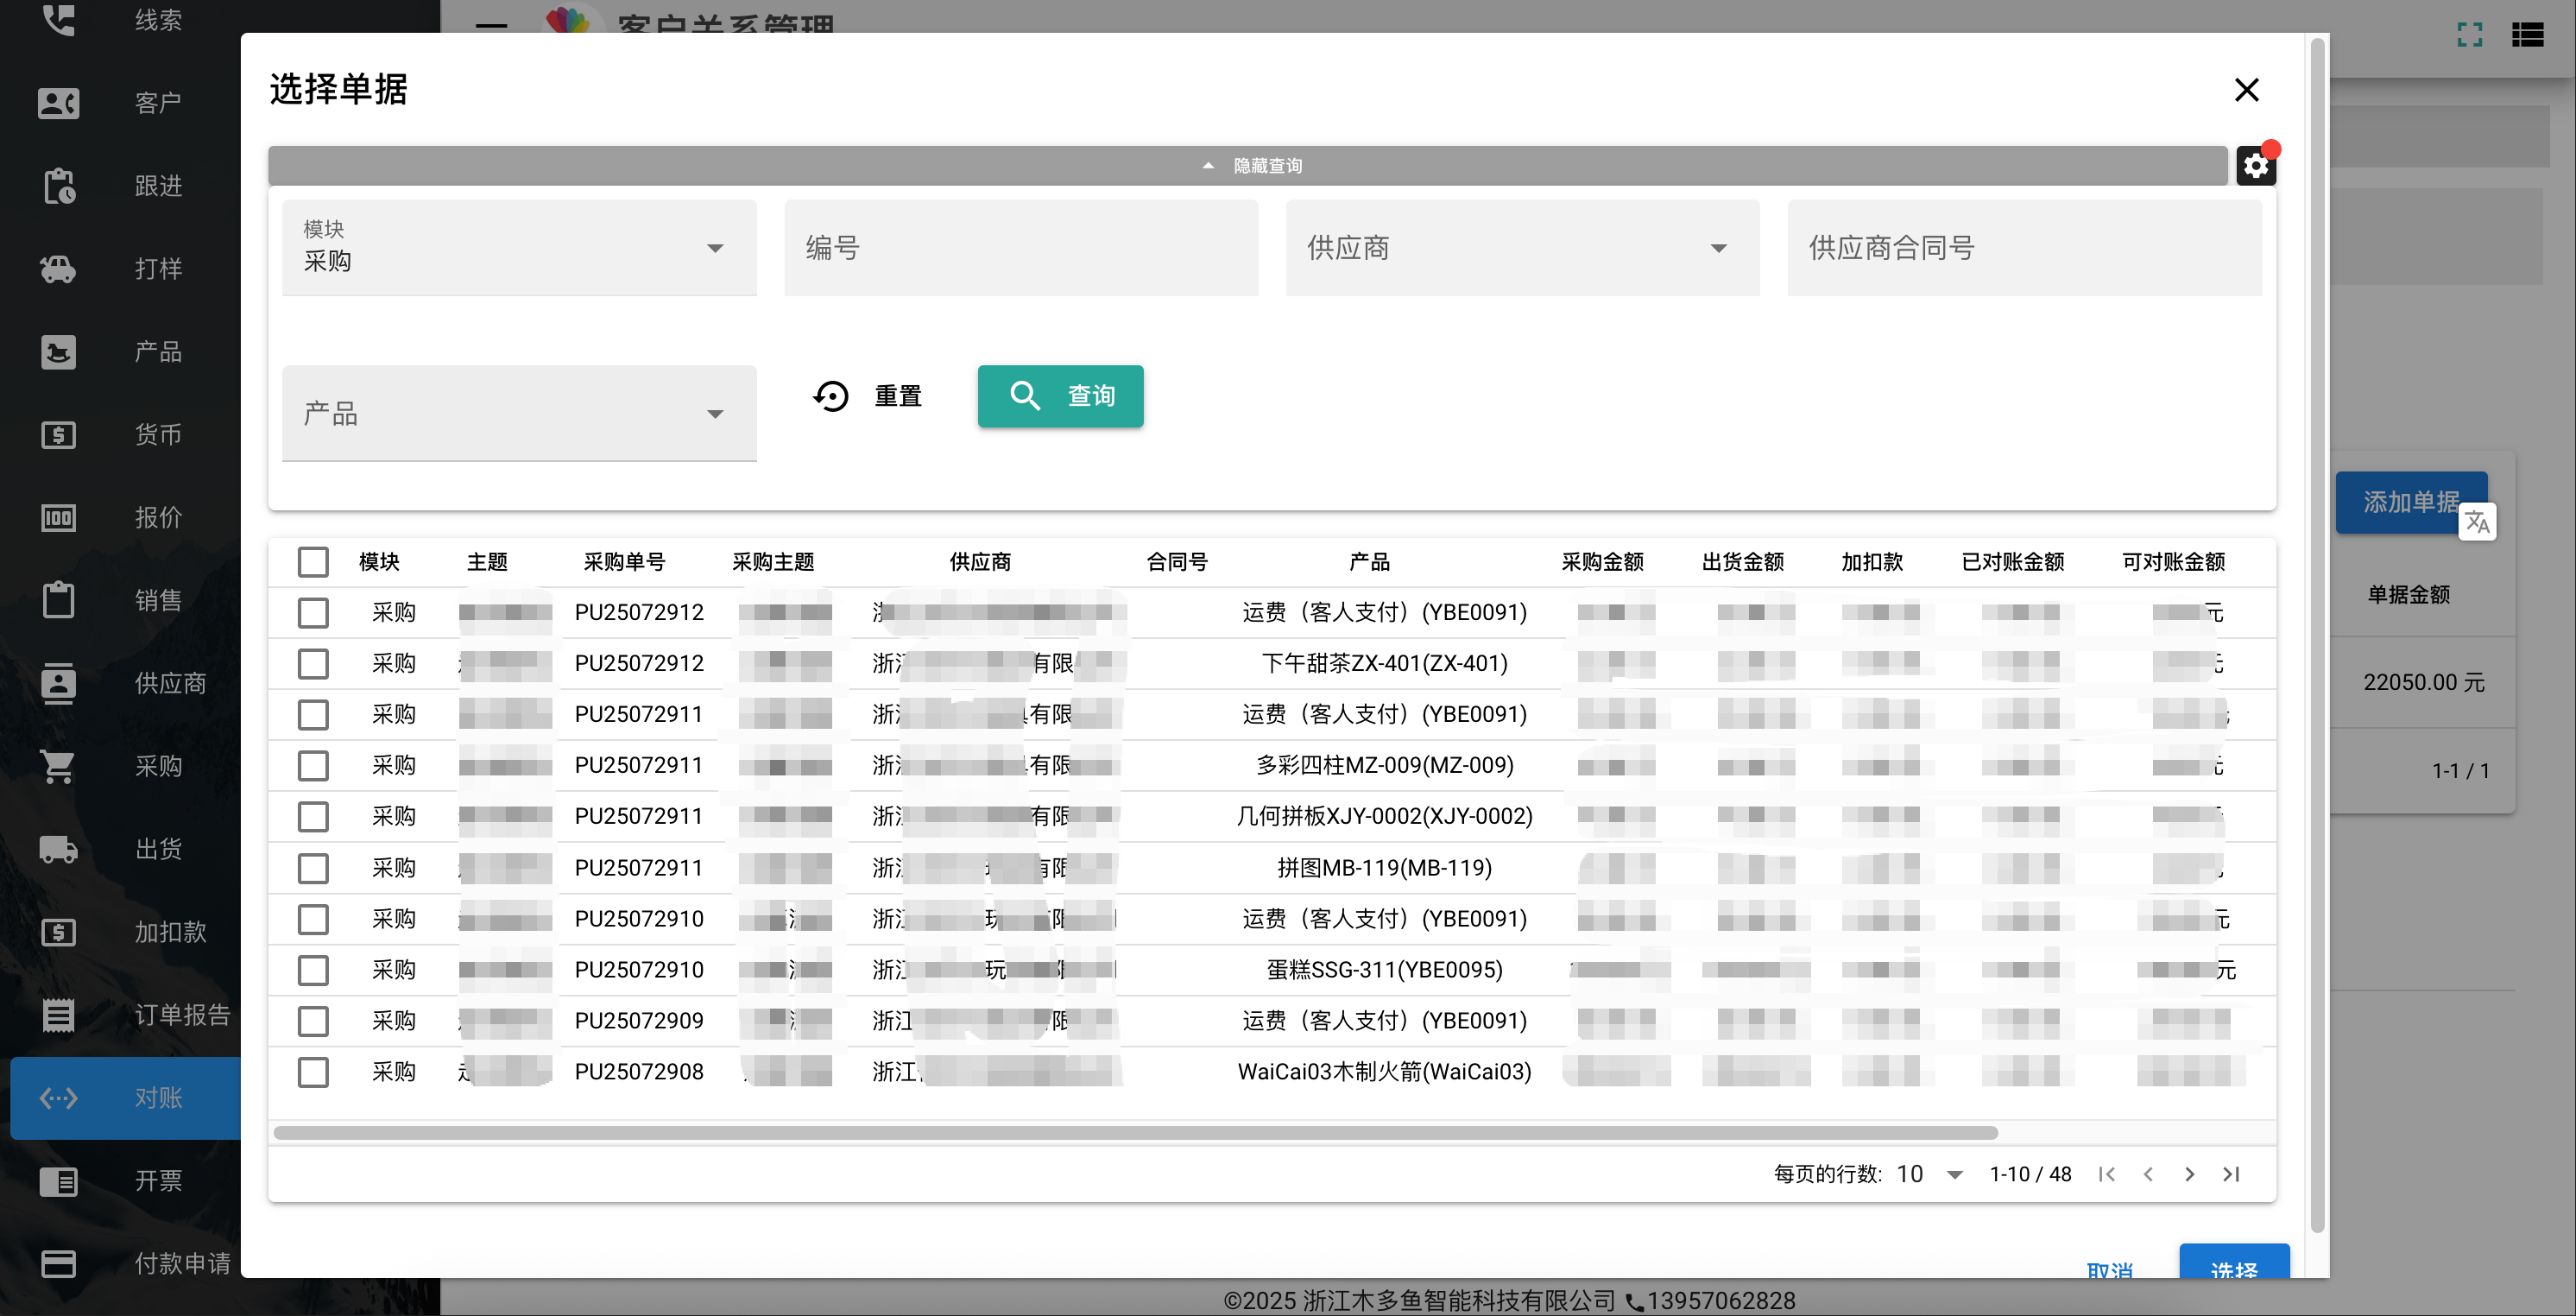Go to the next page arrow
Image resolution: width=2576 pixels, height=1316 pixels.
tap(2189, 1174)
